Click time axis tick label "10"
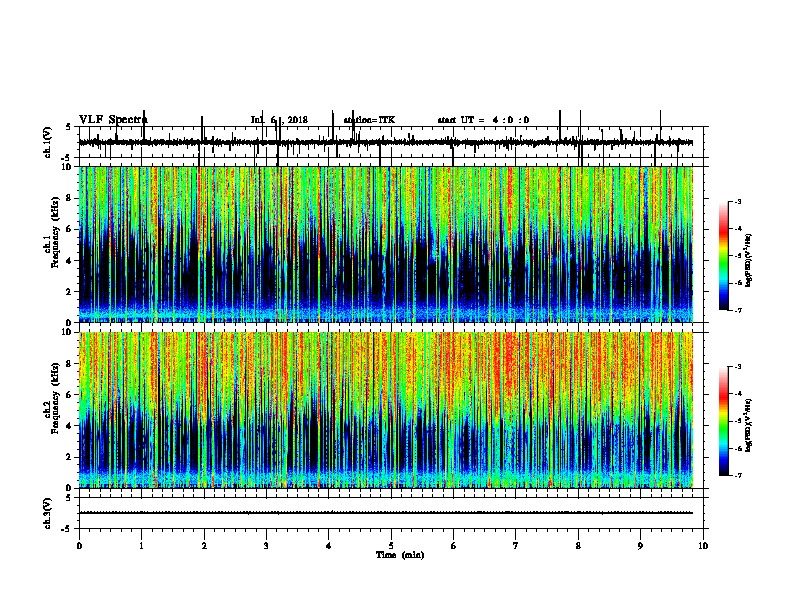Viewport: 792px width, 612px height. tap(703, 545)
